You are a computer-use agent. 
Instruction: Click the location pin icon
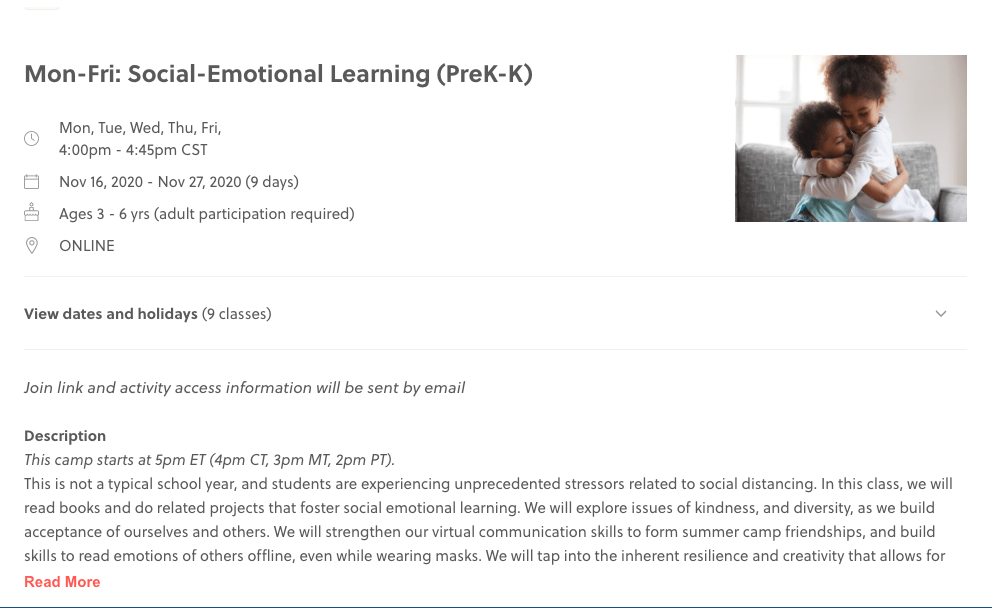[32, 245]
